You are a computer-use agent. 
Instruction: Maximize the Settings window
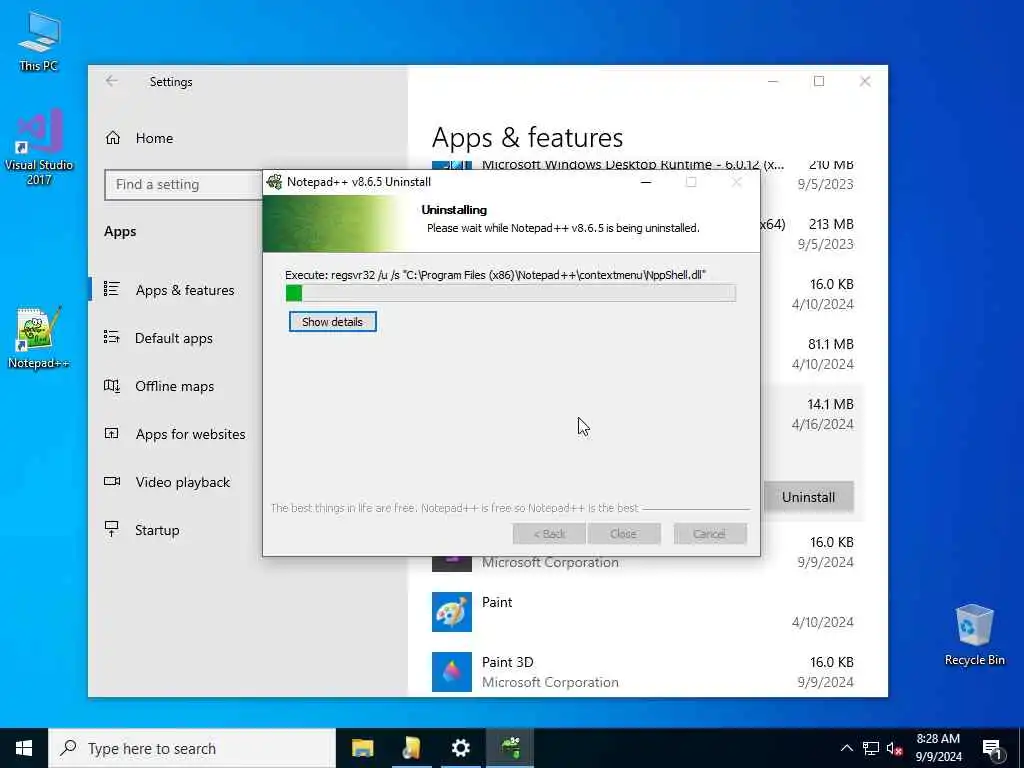[x=819, y=81]
